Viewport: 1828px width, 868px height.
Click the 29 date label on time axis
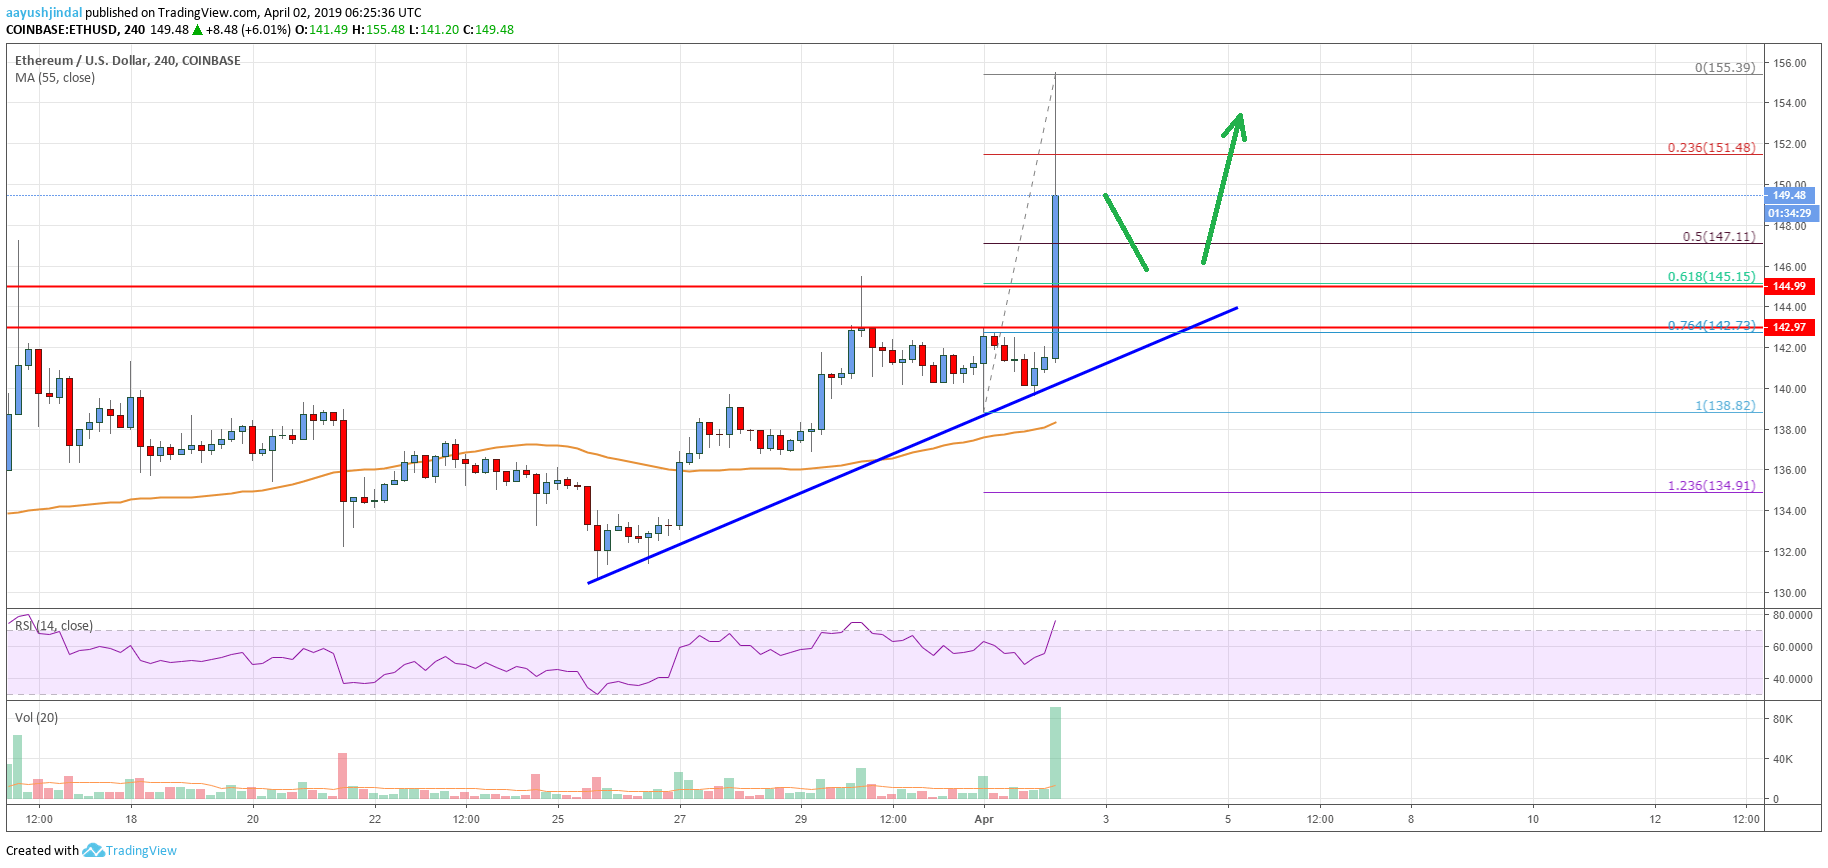click(x=801, y=820)
